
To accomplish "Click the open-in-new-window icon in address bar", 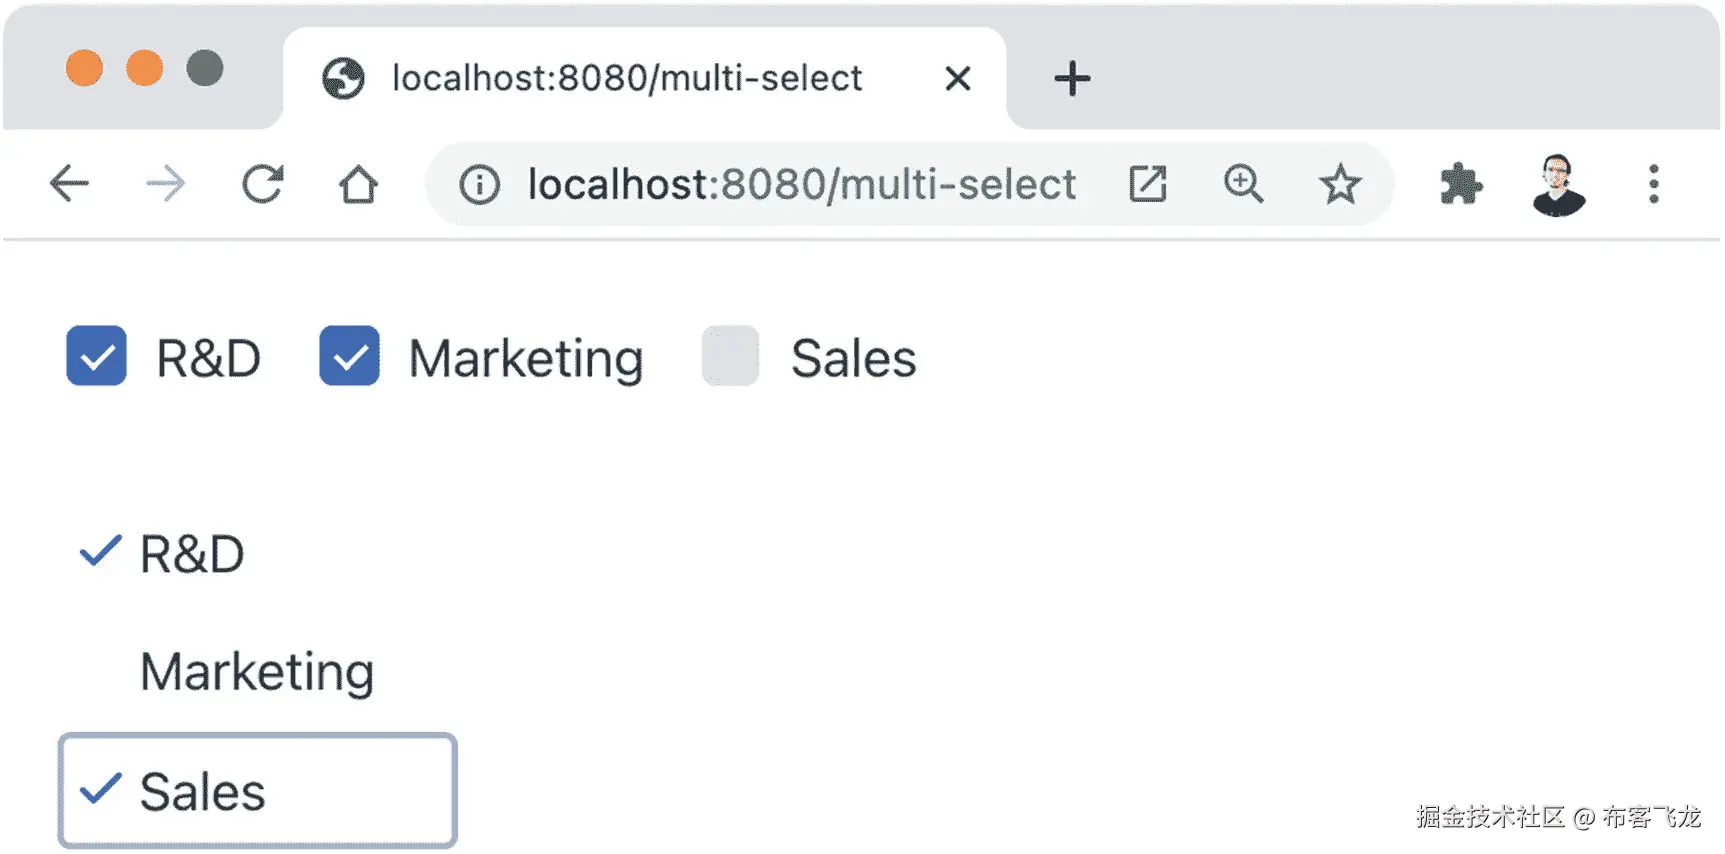I will click(x=1147, y=184).
